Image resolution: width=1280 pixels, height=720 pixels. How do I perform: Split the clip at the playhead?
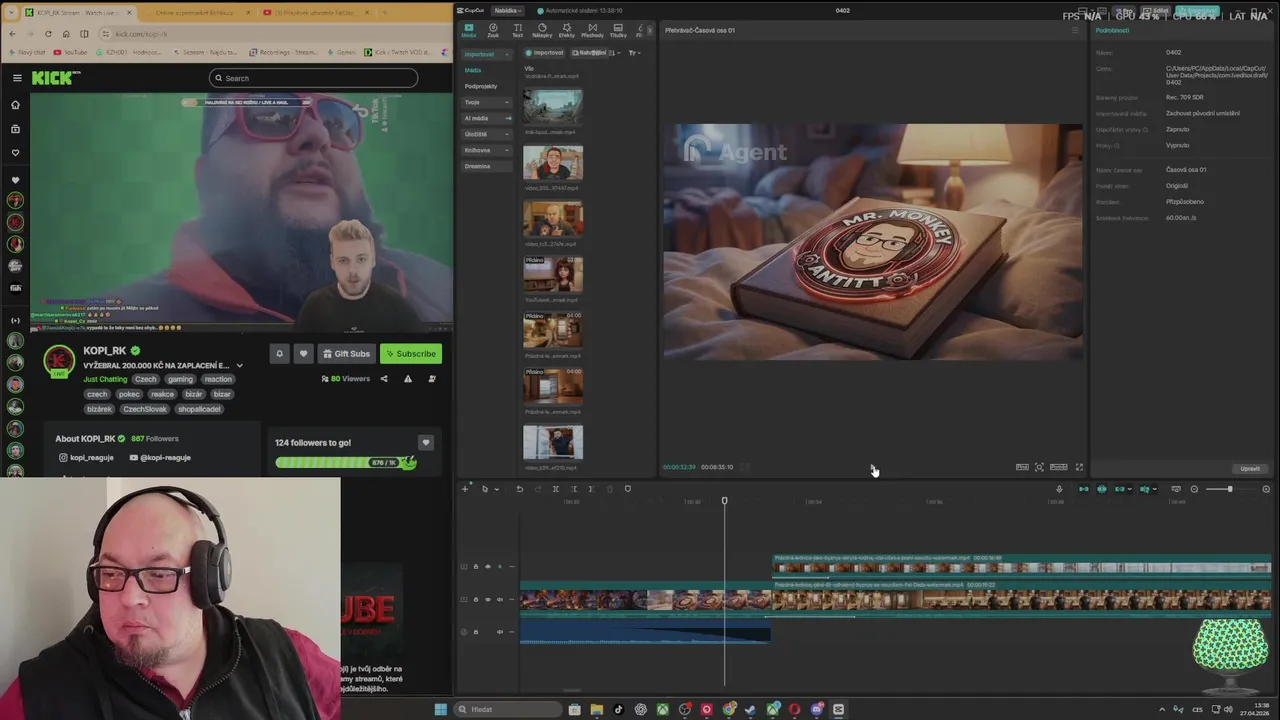[555, 489]
